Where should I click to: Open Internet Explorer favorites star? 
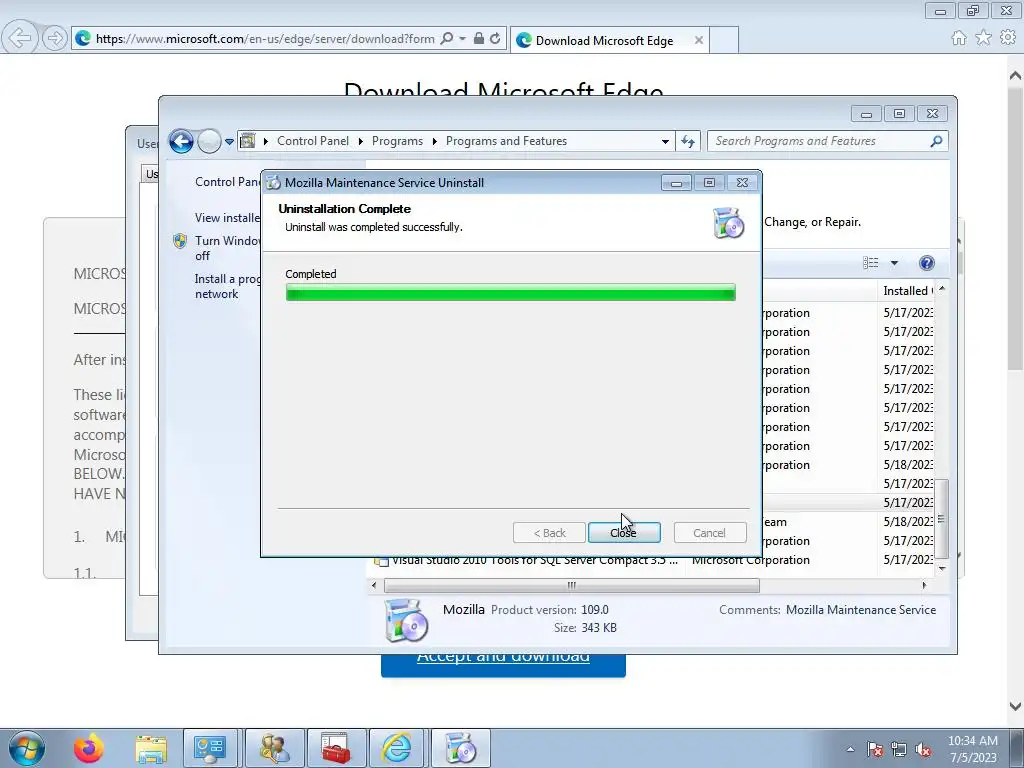coord(984,38)
